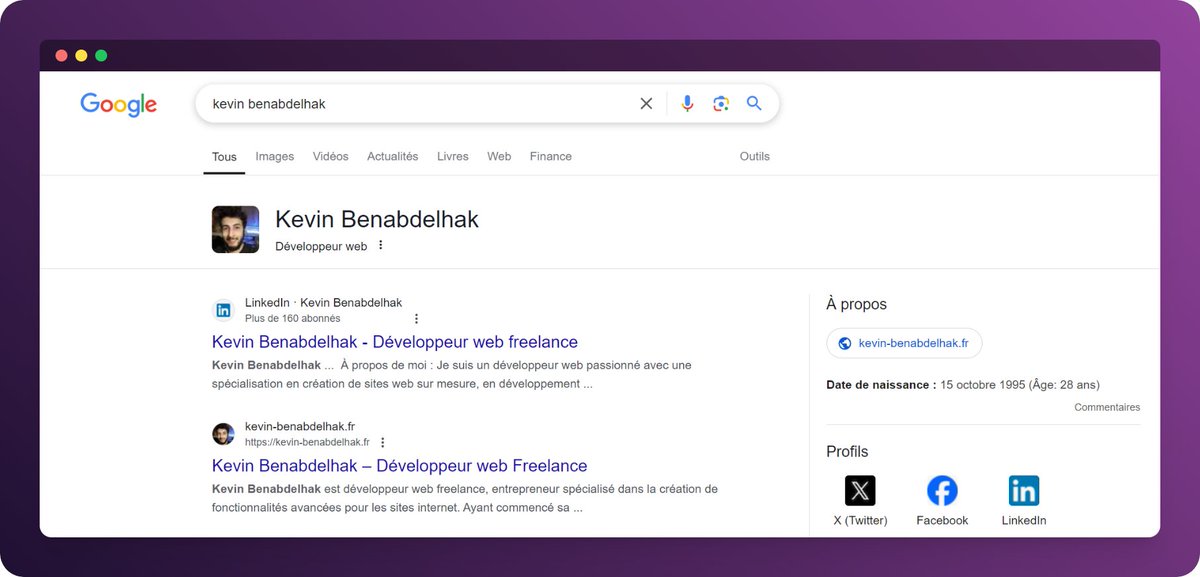Clear the search query with X icon
This screenshot has height=577, width=1200.
646,103
